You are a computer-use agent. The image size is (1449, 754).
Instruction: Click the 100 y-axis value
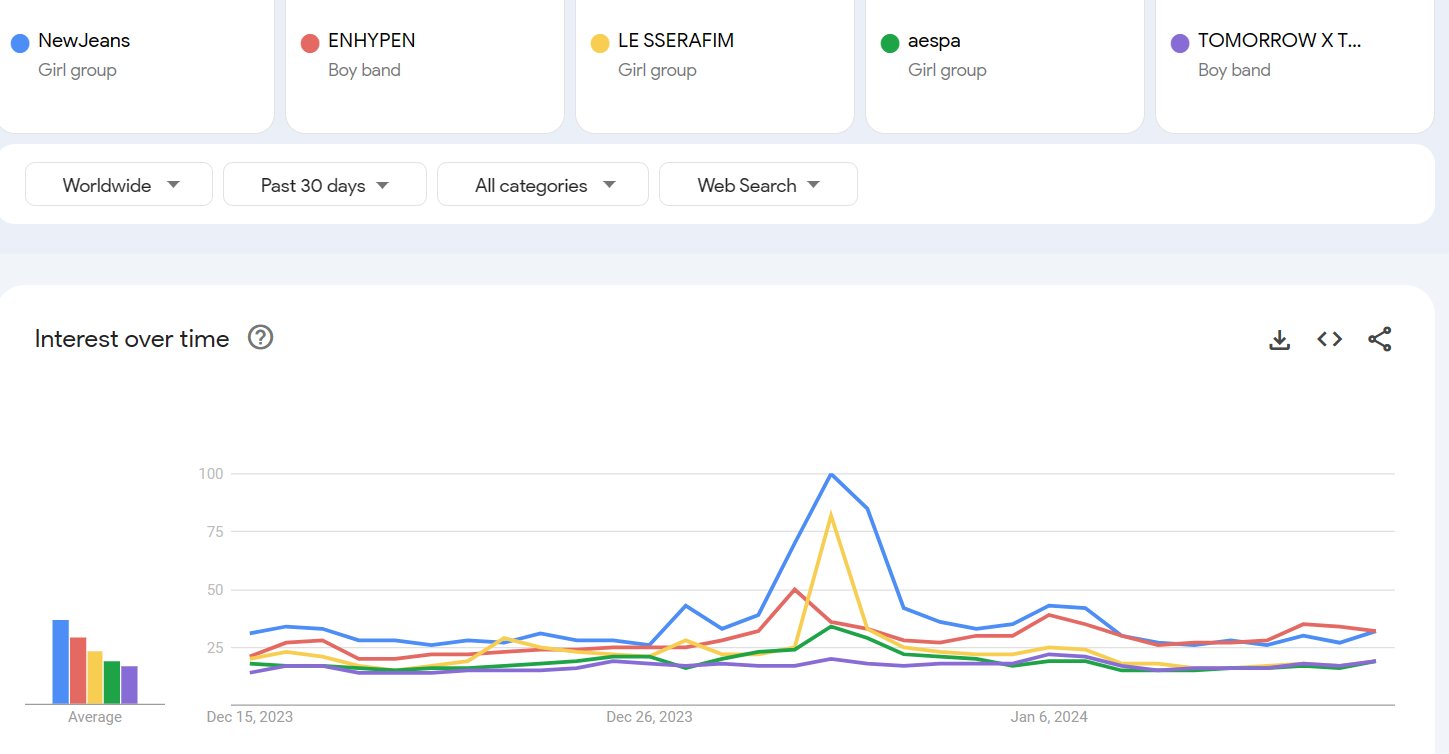click(212, 473)
